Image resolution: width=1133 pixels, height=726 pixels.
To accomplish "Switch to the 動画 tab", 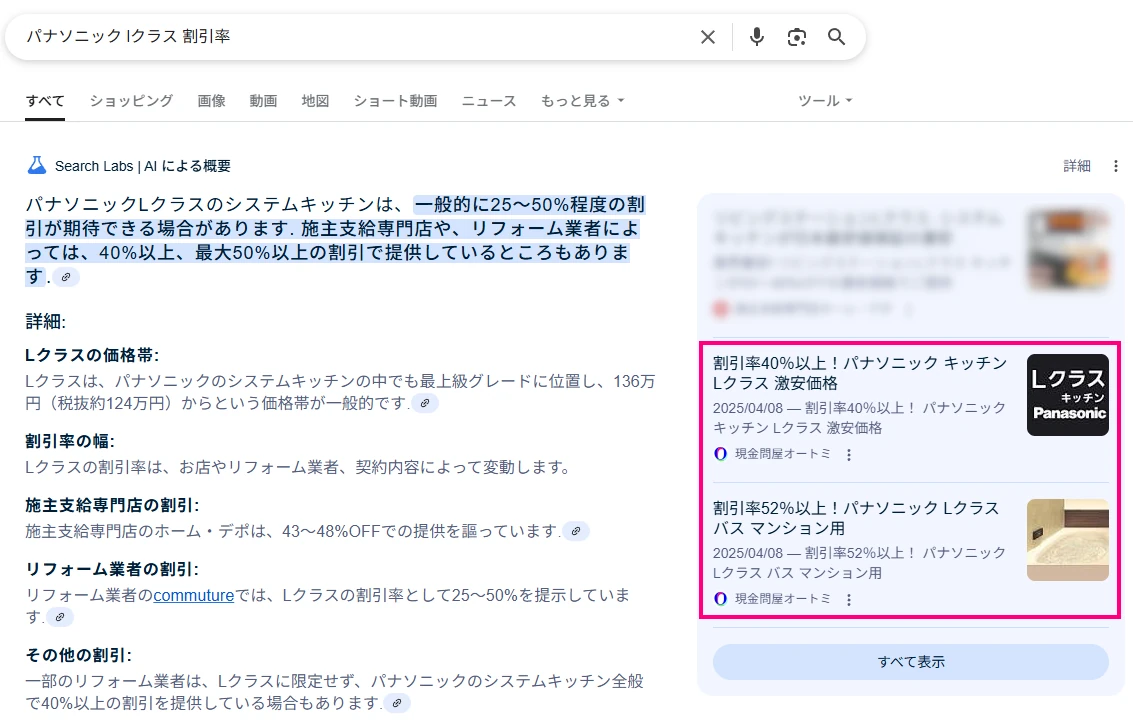I will tap(263, 101).
